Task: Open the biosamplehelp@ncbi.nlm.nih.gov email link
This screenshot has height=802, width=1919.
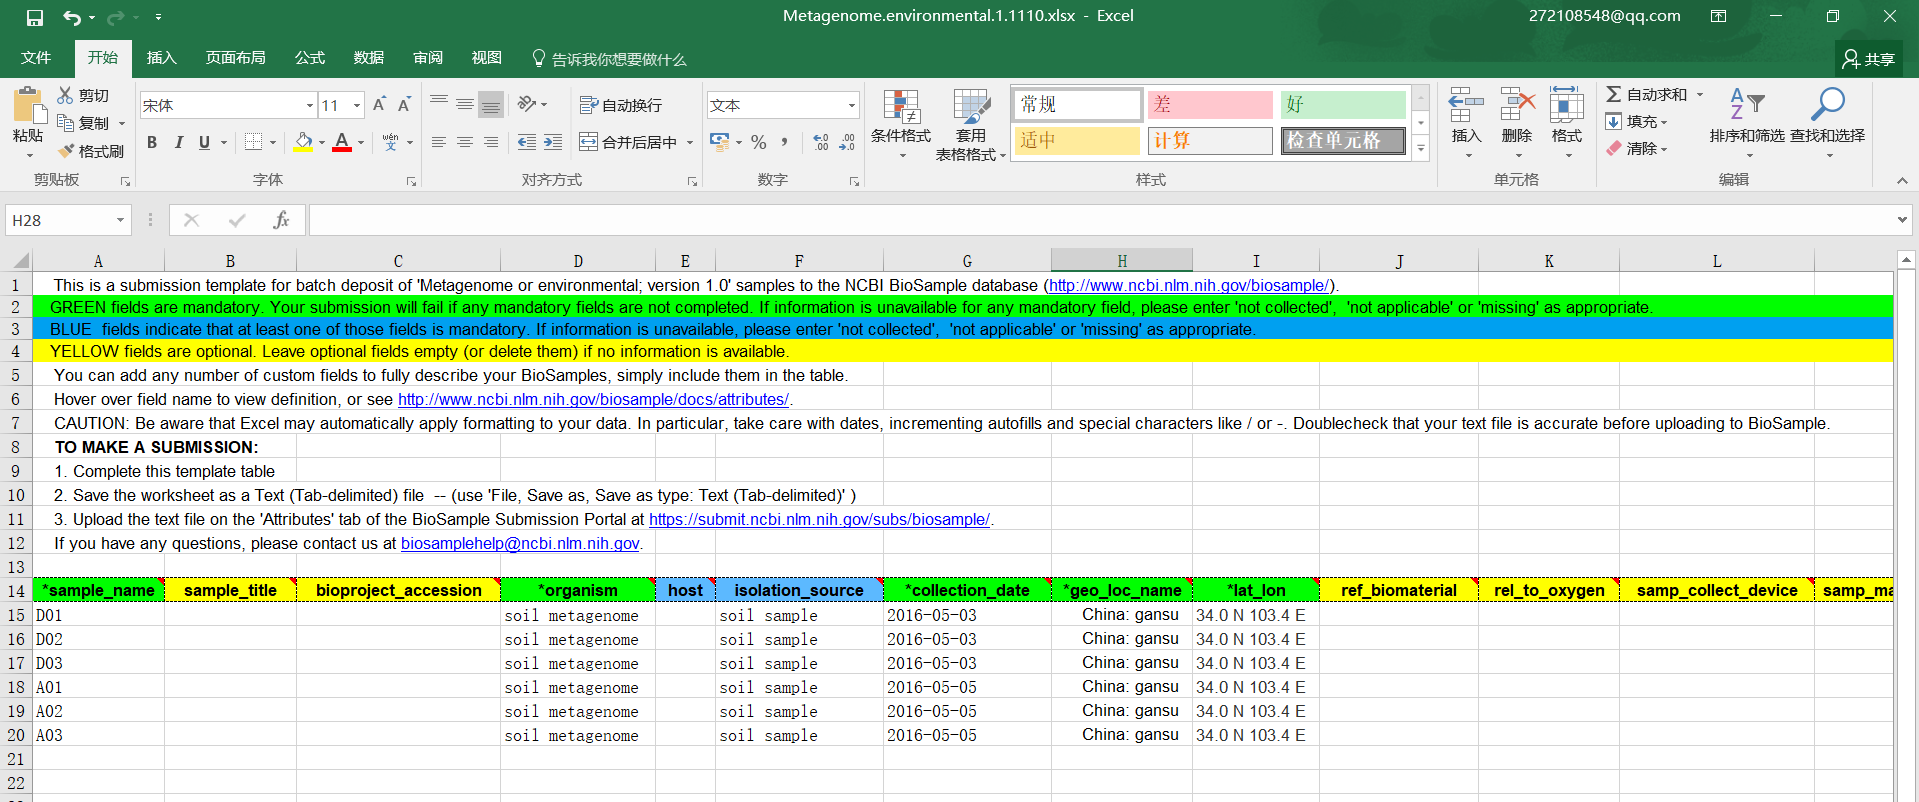Action: point(519,543)
